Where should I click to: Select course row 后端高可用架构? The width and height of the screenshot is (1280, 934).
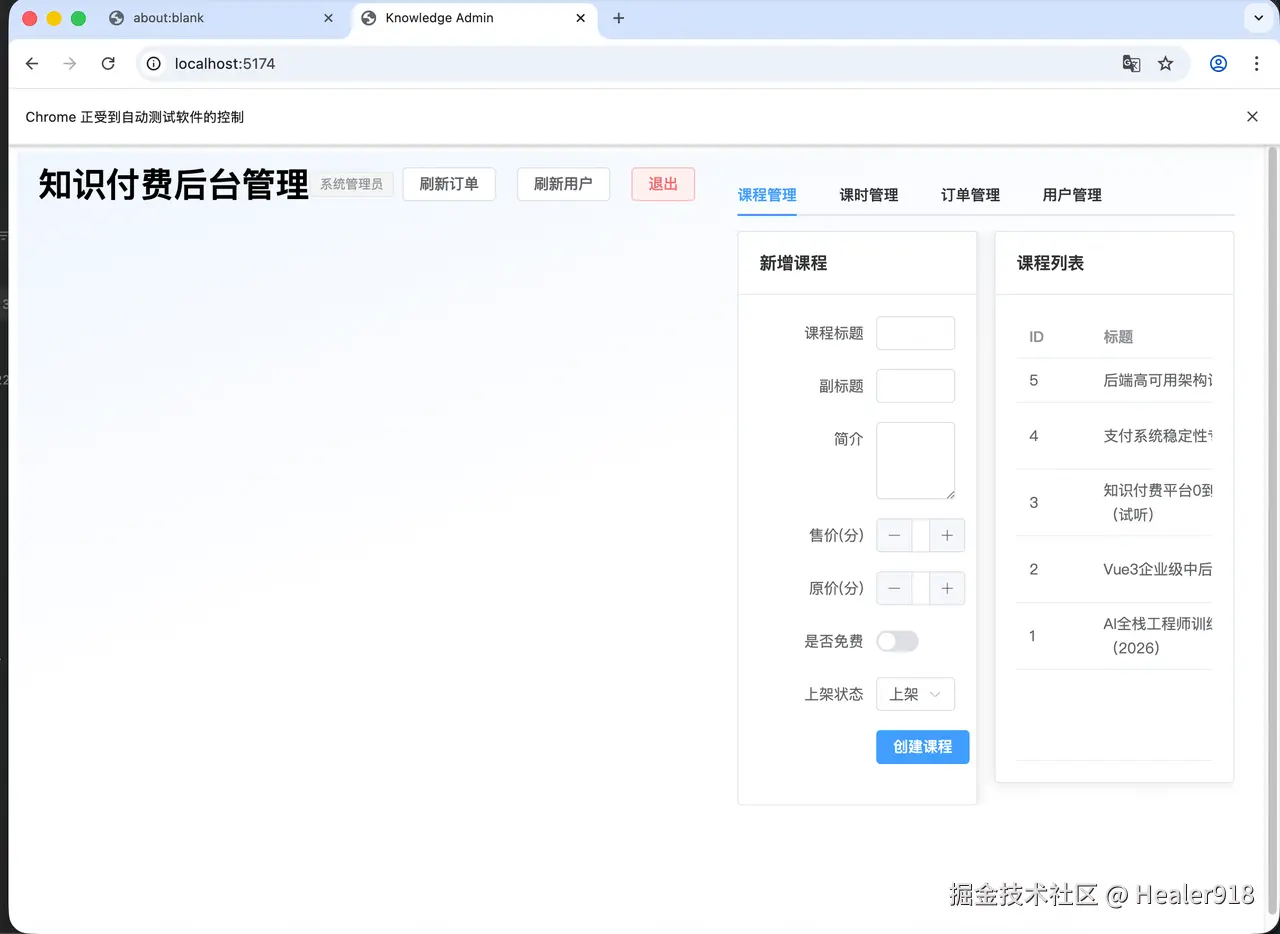pos(1114,380)
